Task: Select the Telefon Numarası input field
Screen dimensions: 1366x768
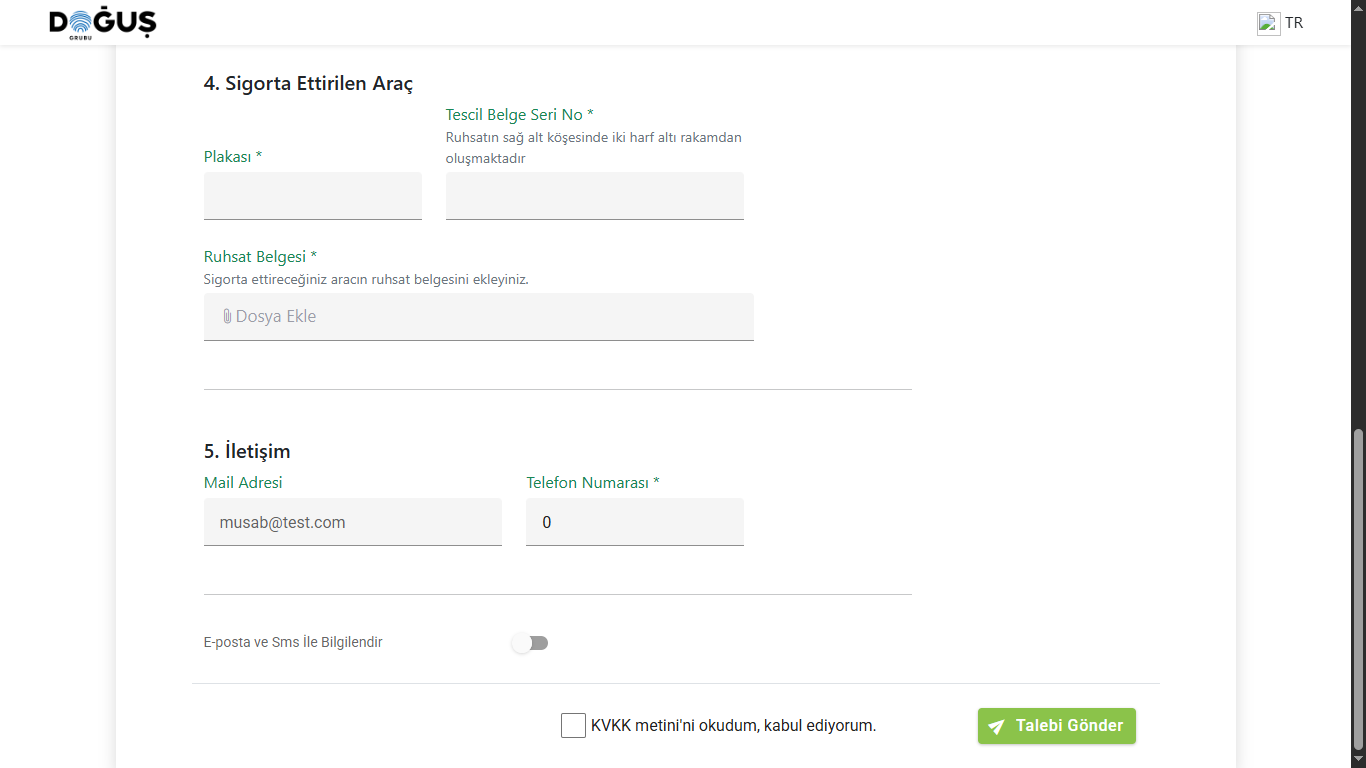Action: coord(634,522)
